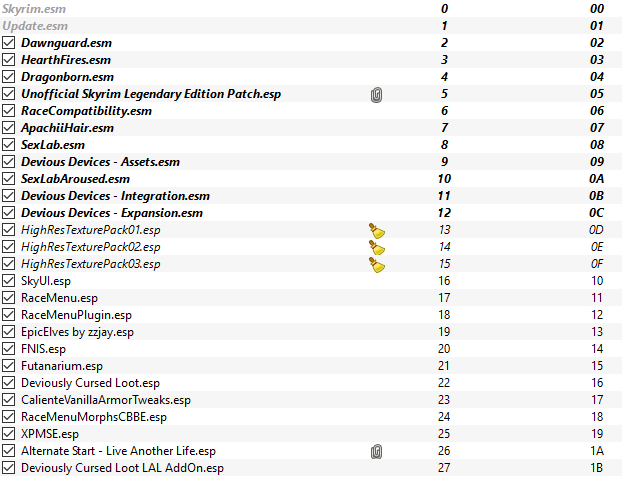Toggle the HearthFires.esm checkbox
The height and width of the screenshot is (479, 622).
[x=8, y=60]
